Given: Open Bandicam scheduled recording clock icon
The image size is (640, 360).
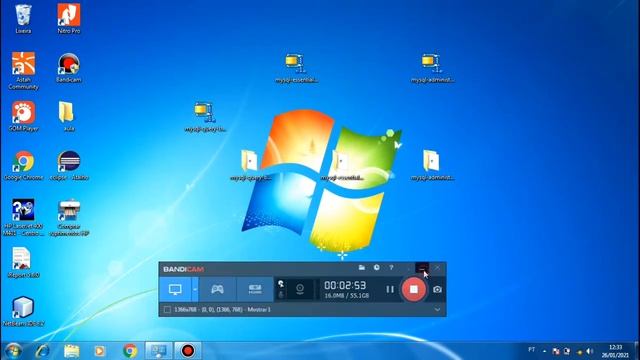Looking at the screenshot, I should [376, 267].
